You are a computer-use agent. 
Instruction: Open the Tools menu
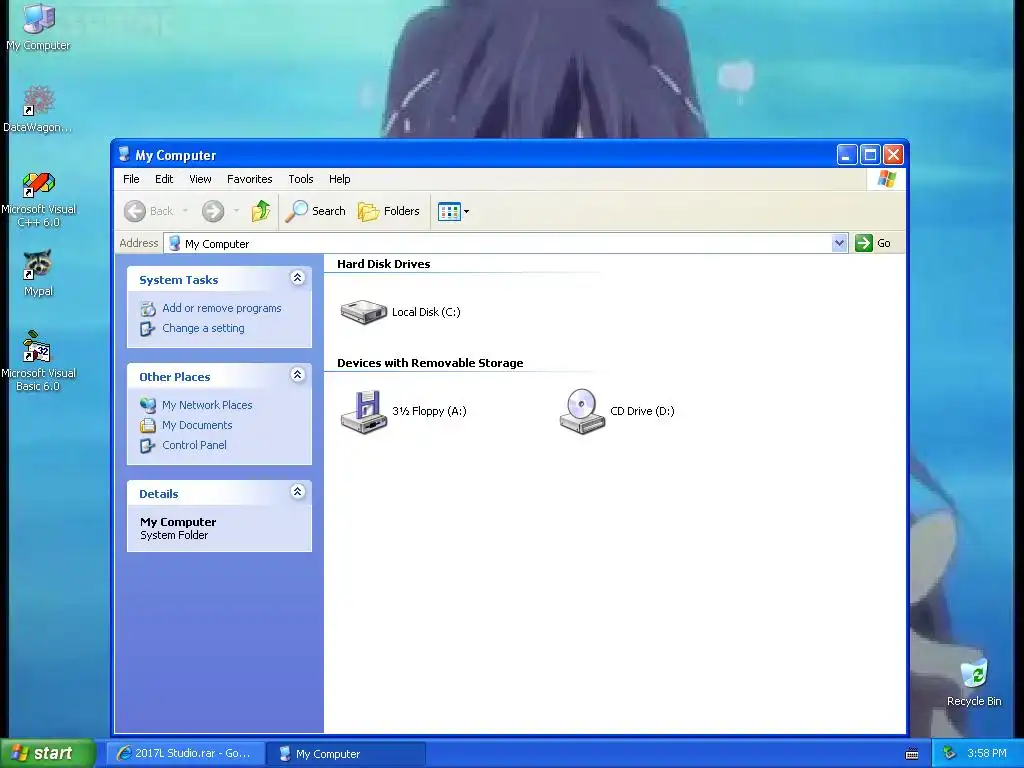point(301,179)
